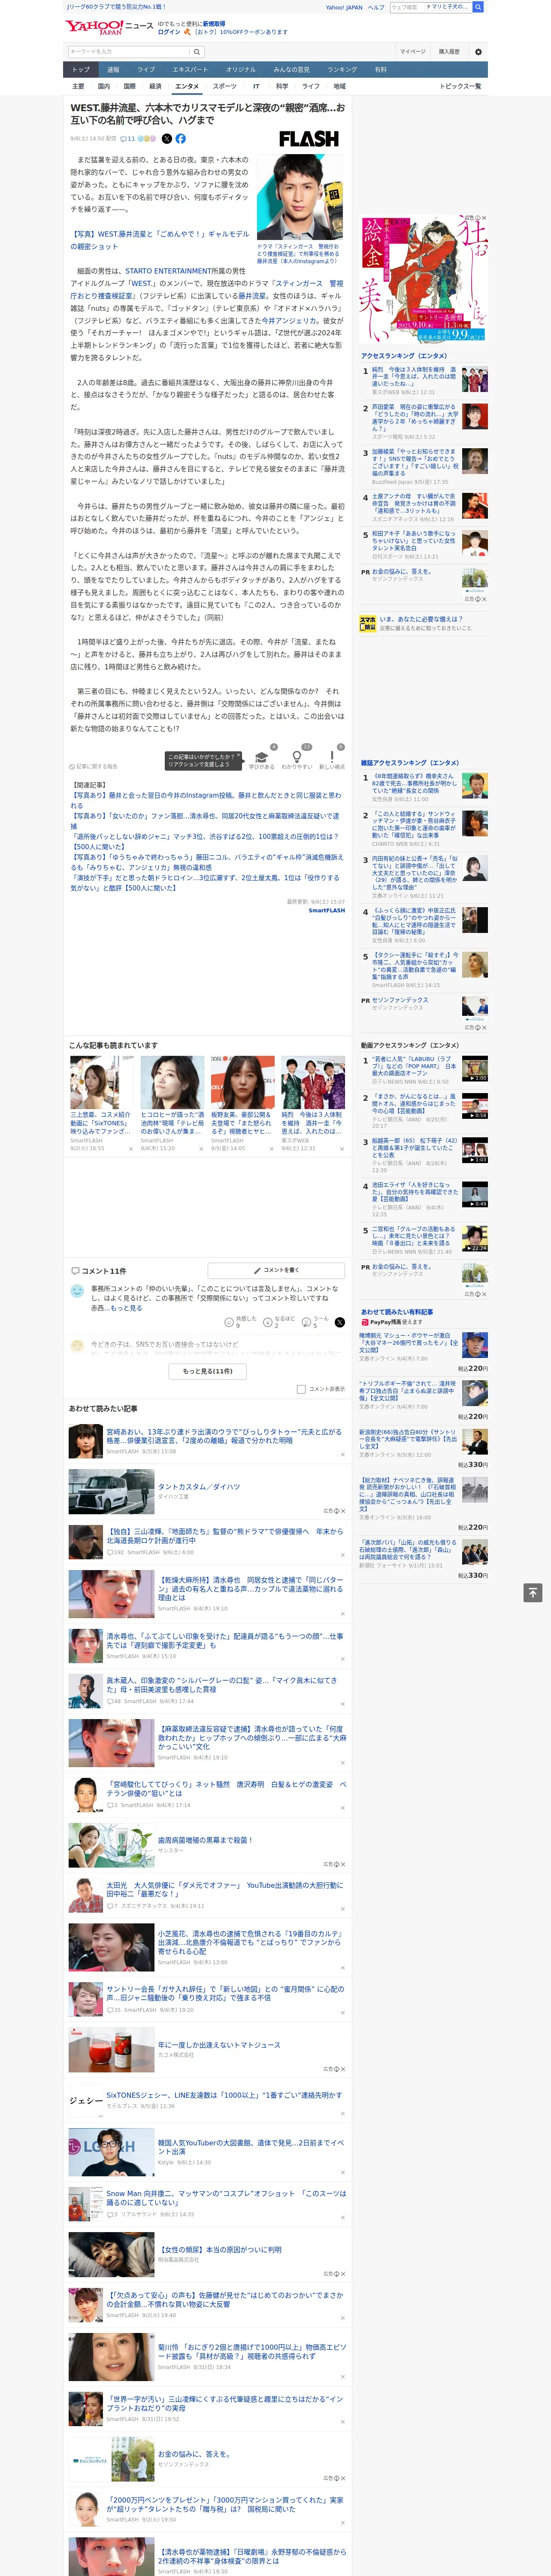Image resolution: width=551 pixels, height=2576 pixels.
Task: Click the PayPay icon by 残高使えます
Action: 365,1322
